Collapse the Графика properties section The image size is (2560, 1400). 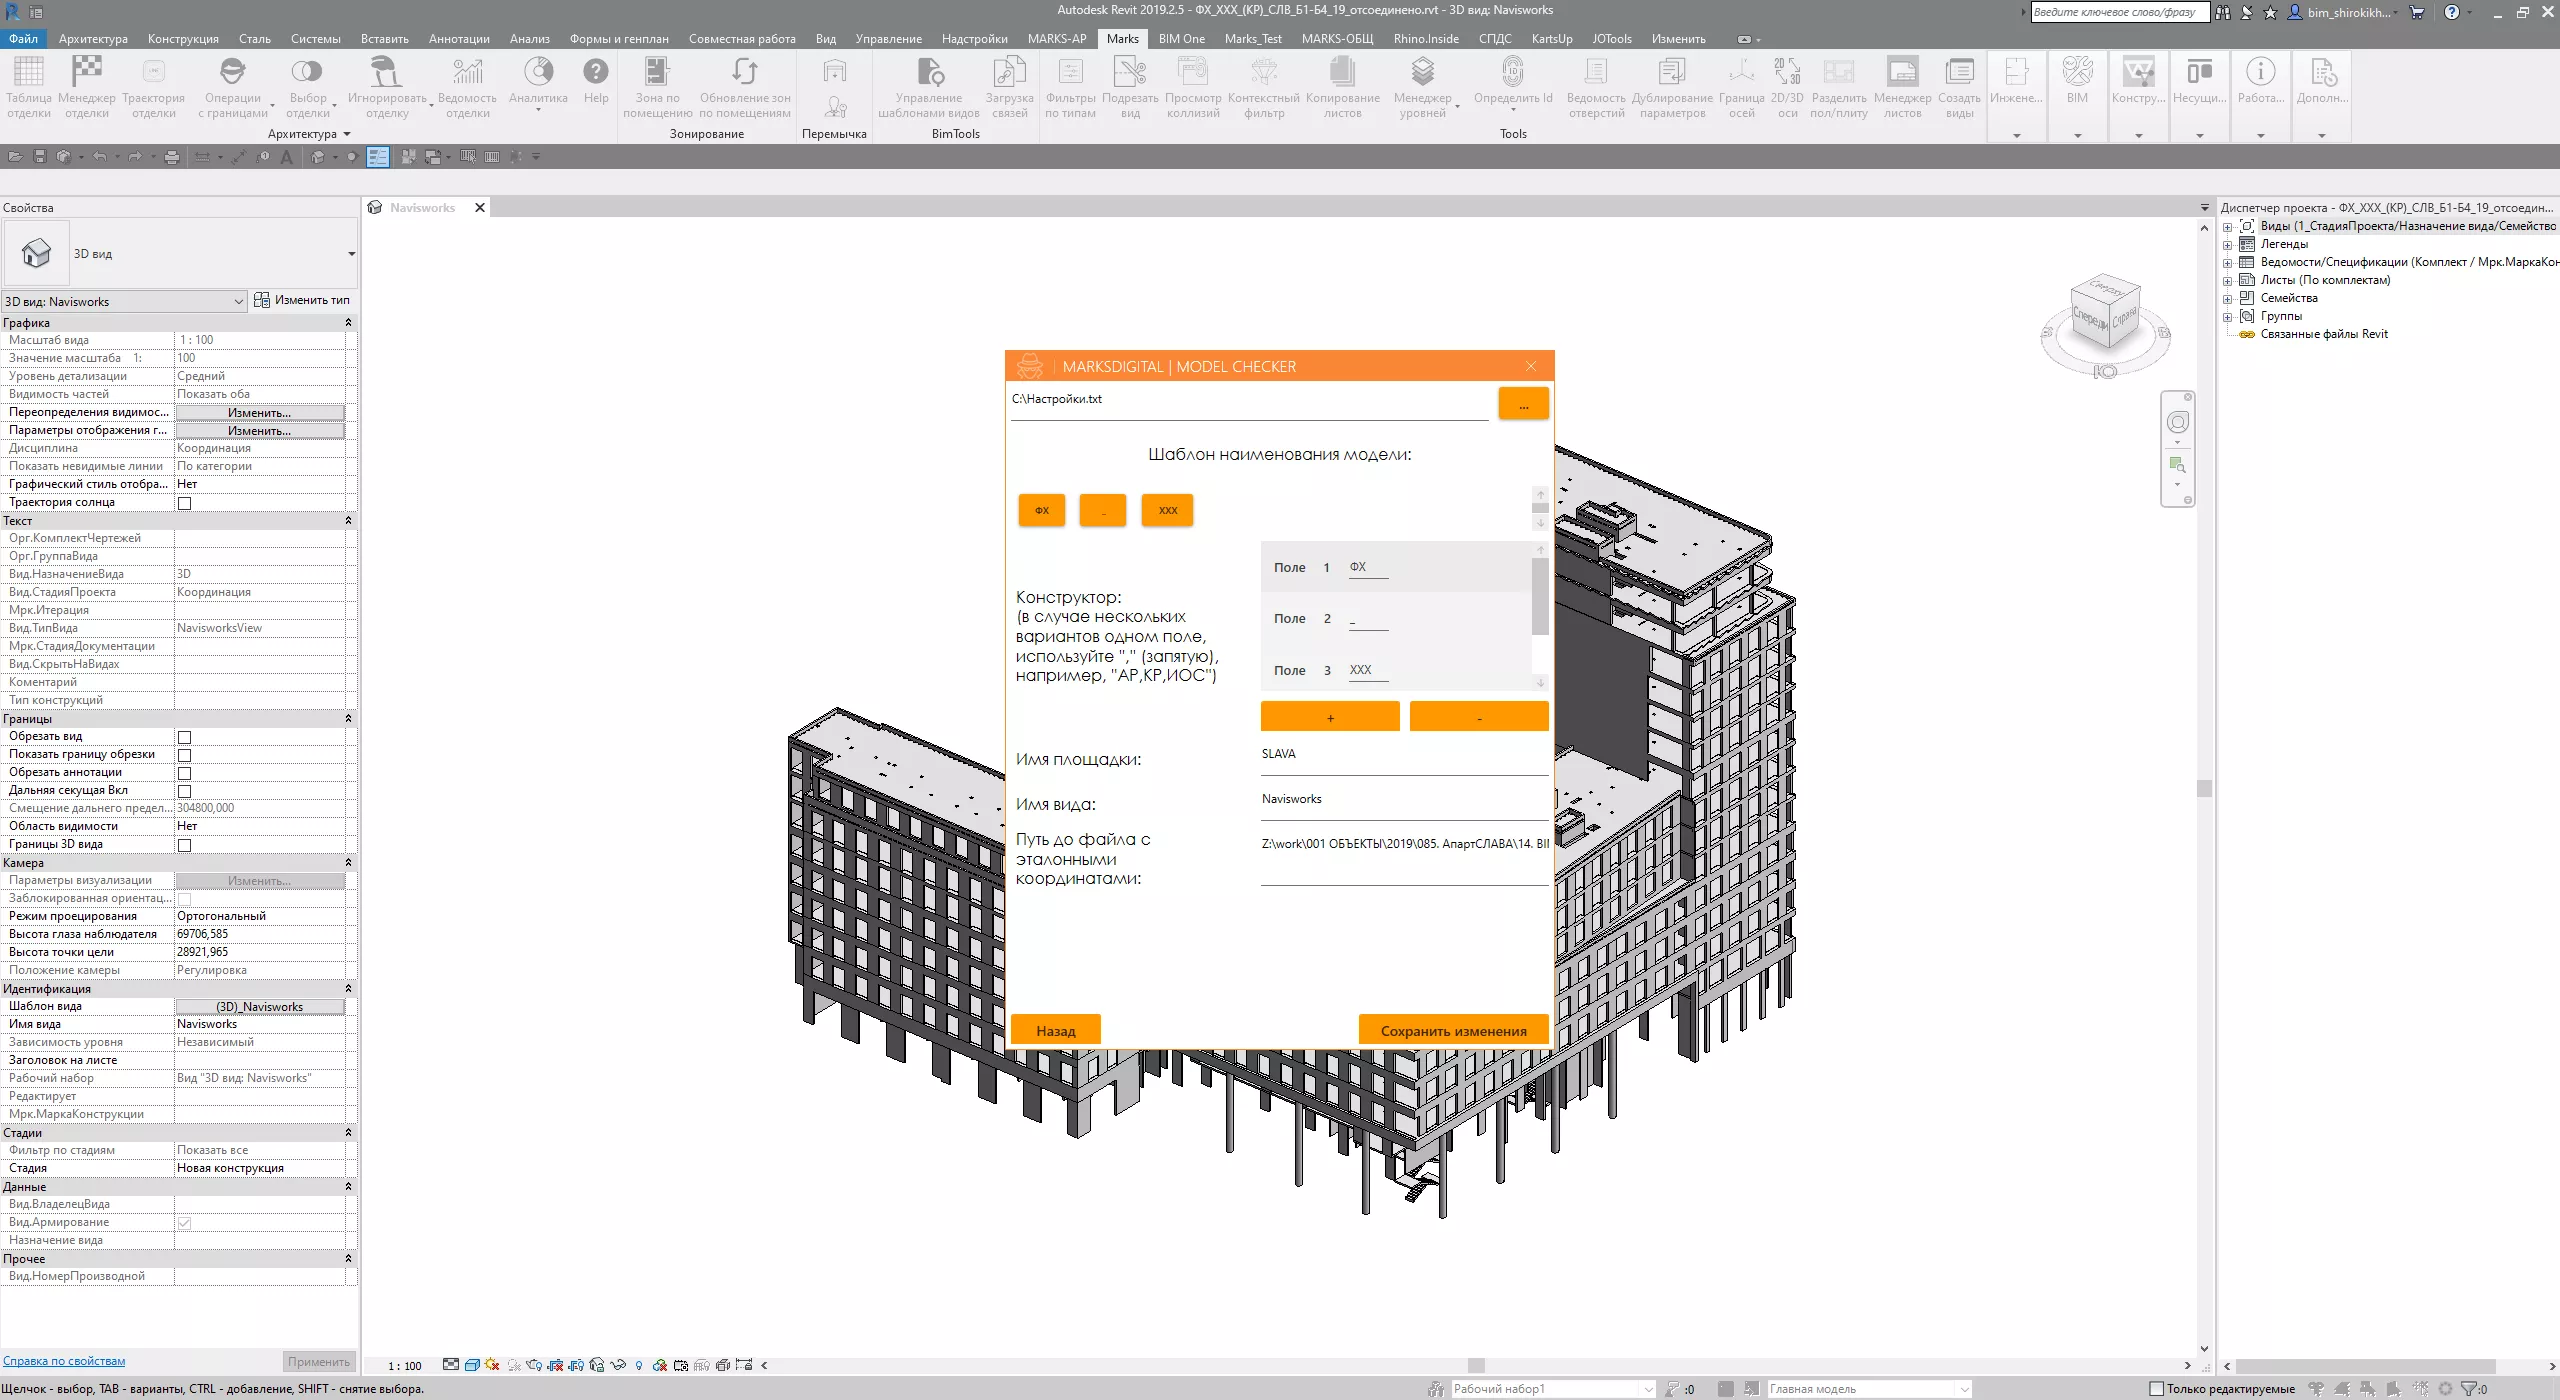coord(348,323)
